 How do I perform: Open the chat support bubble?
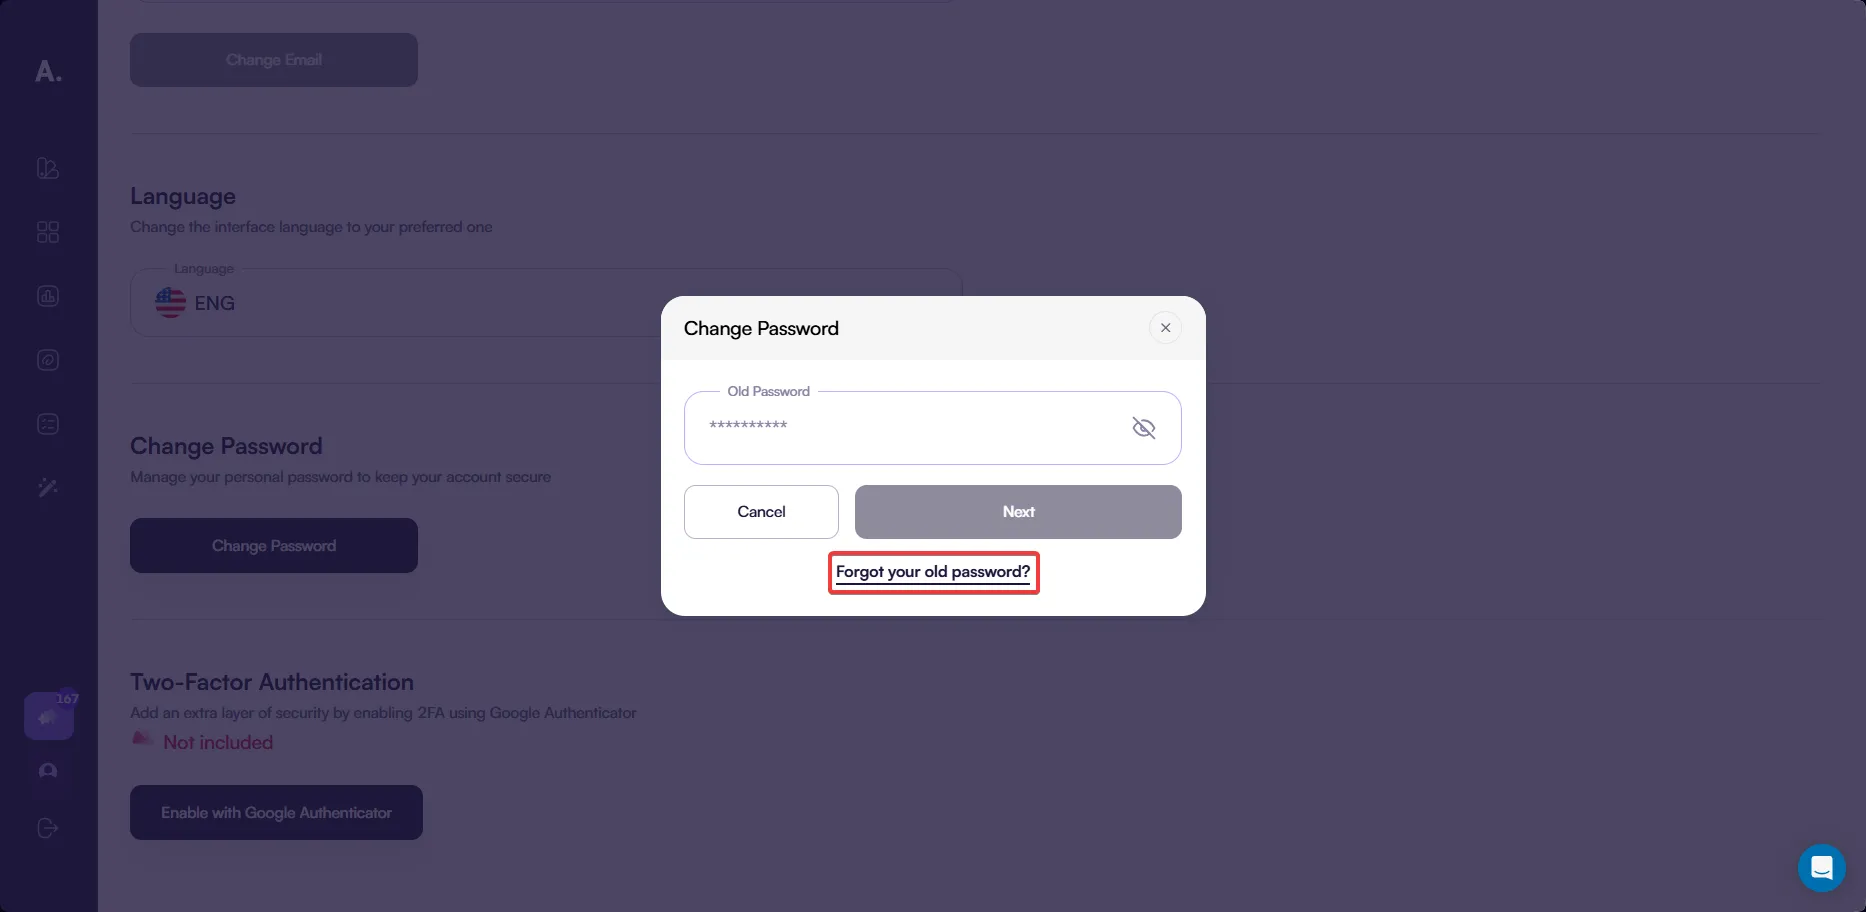(x=1821, y=867)
